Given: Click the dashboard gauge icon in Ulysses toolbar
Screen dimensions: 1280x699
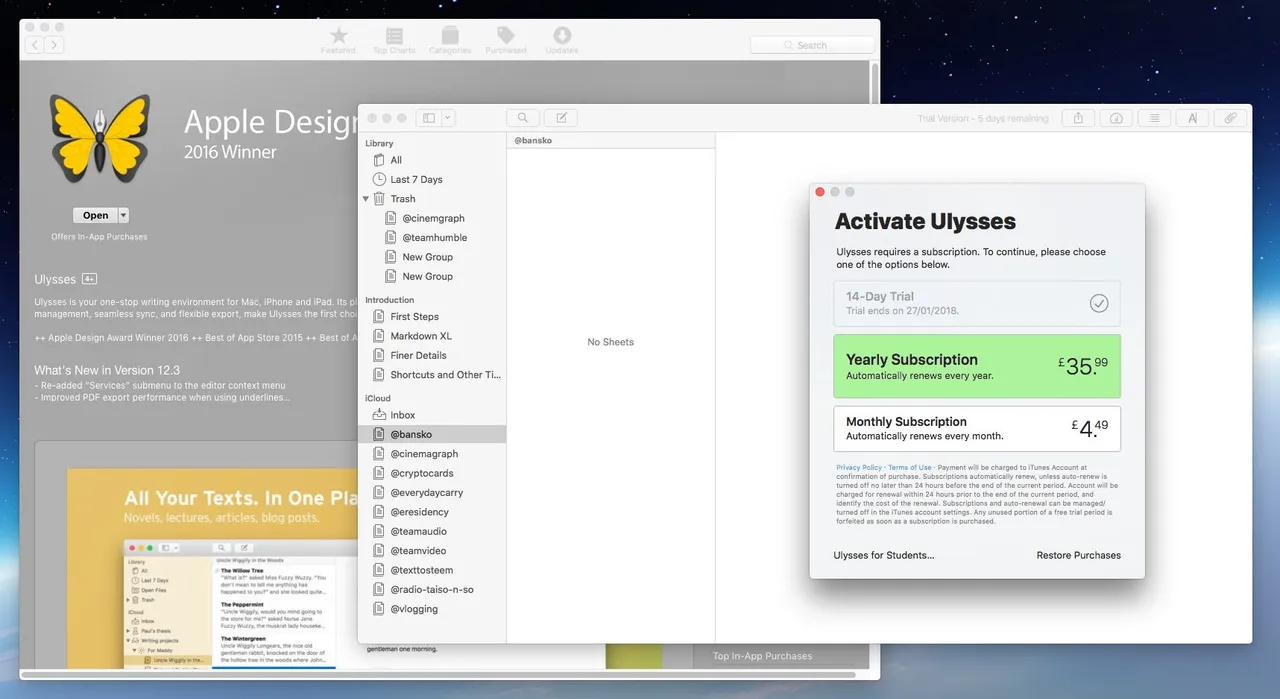Looking at the screenshot, I should click(1116, 118).
